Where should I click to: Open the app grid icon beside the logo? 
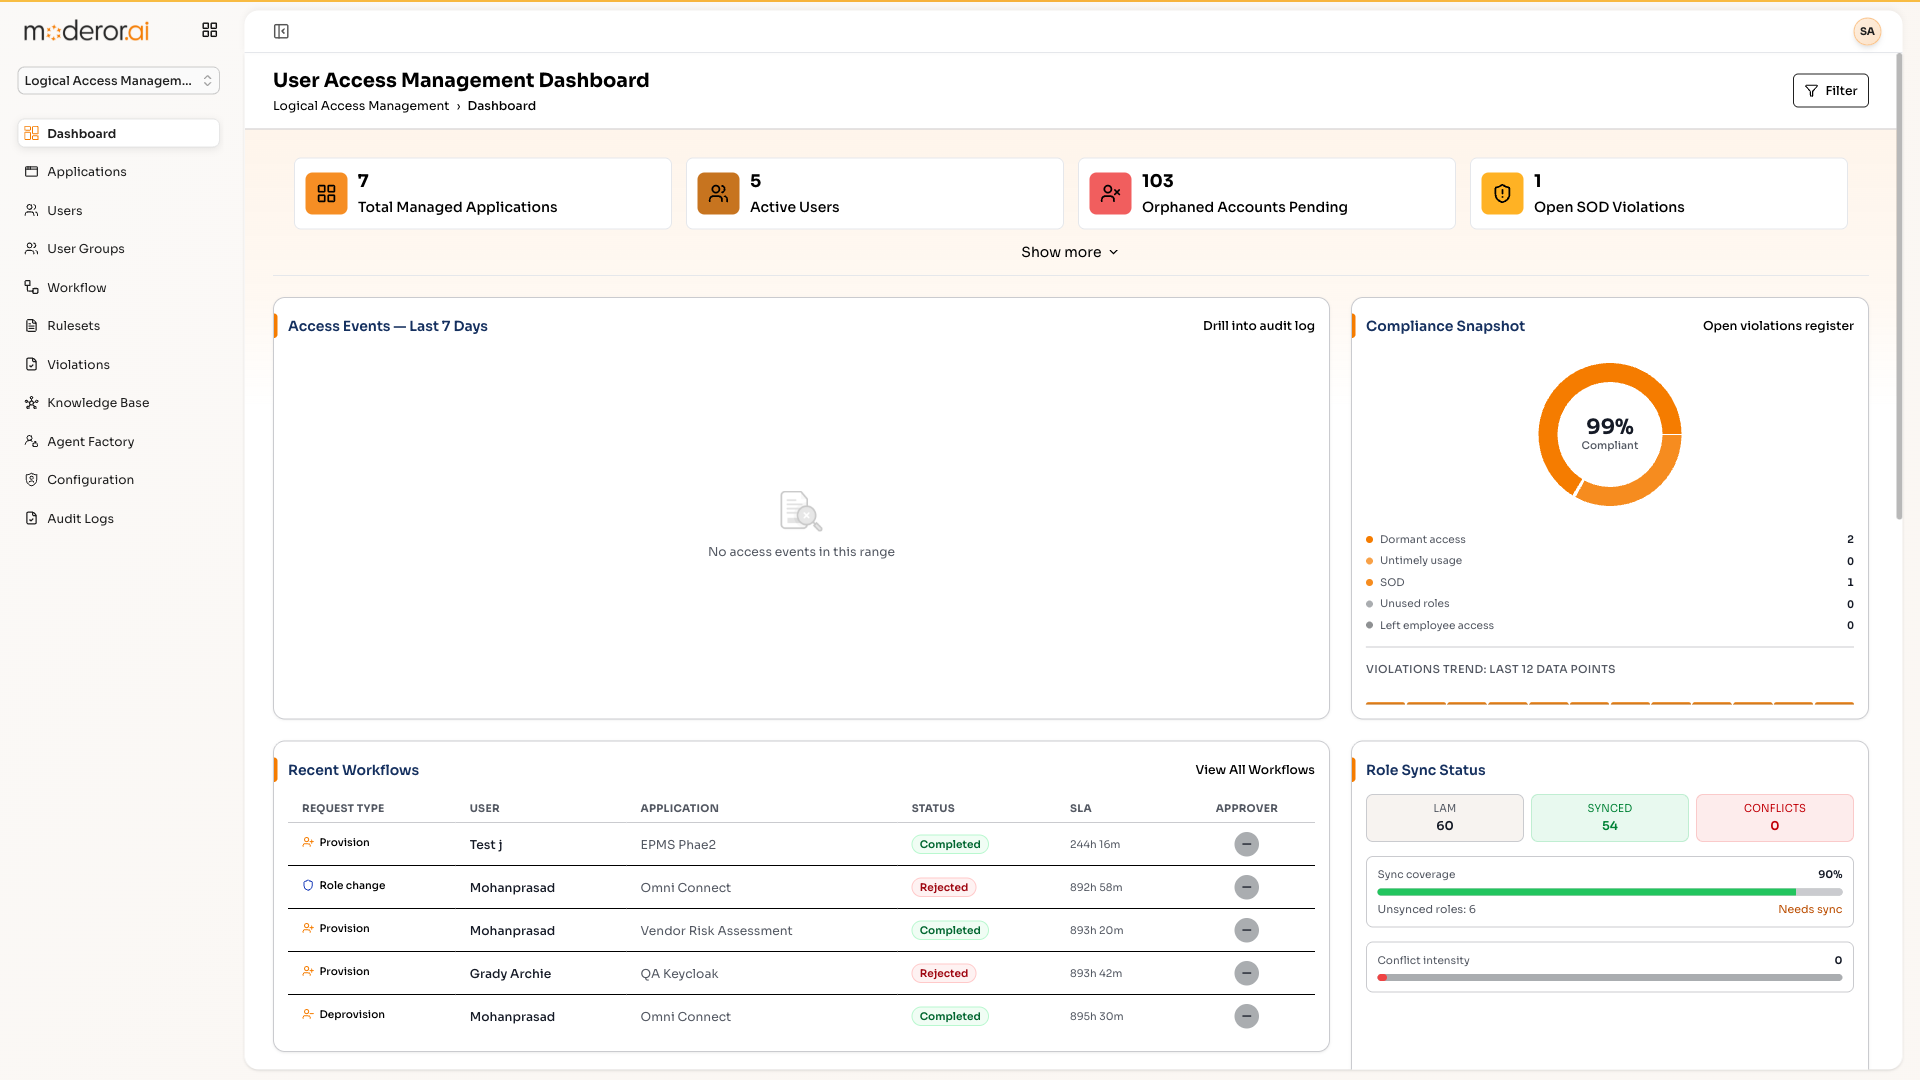pos(209,30)
